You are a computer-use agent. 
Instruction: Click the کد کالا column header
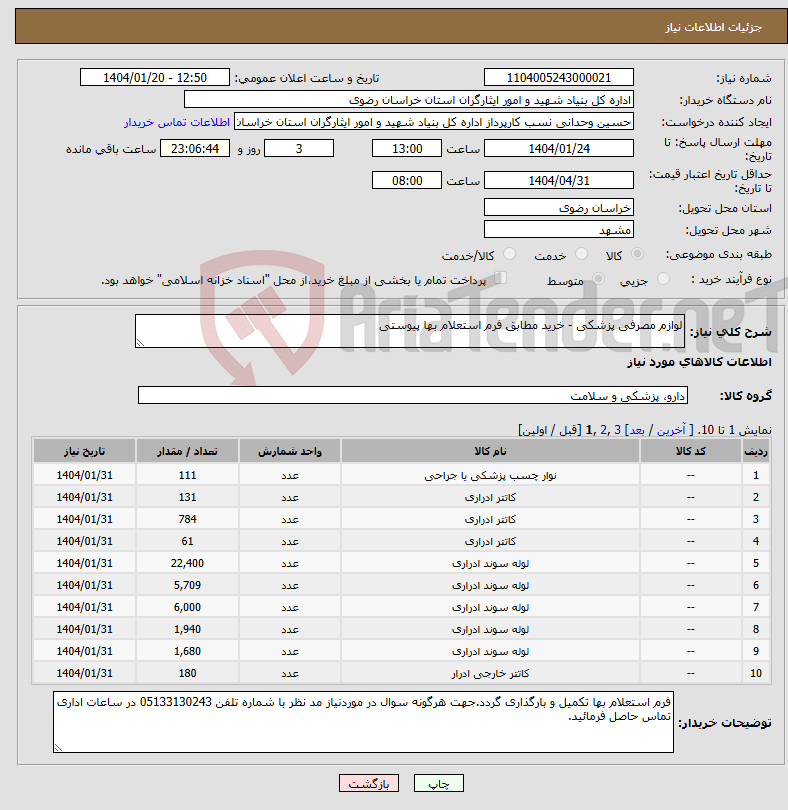point(691,451)
